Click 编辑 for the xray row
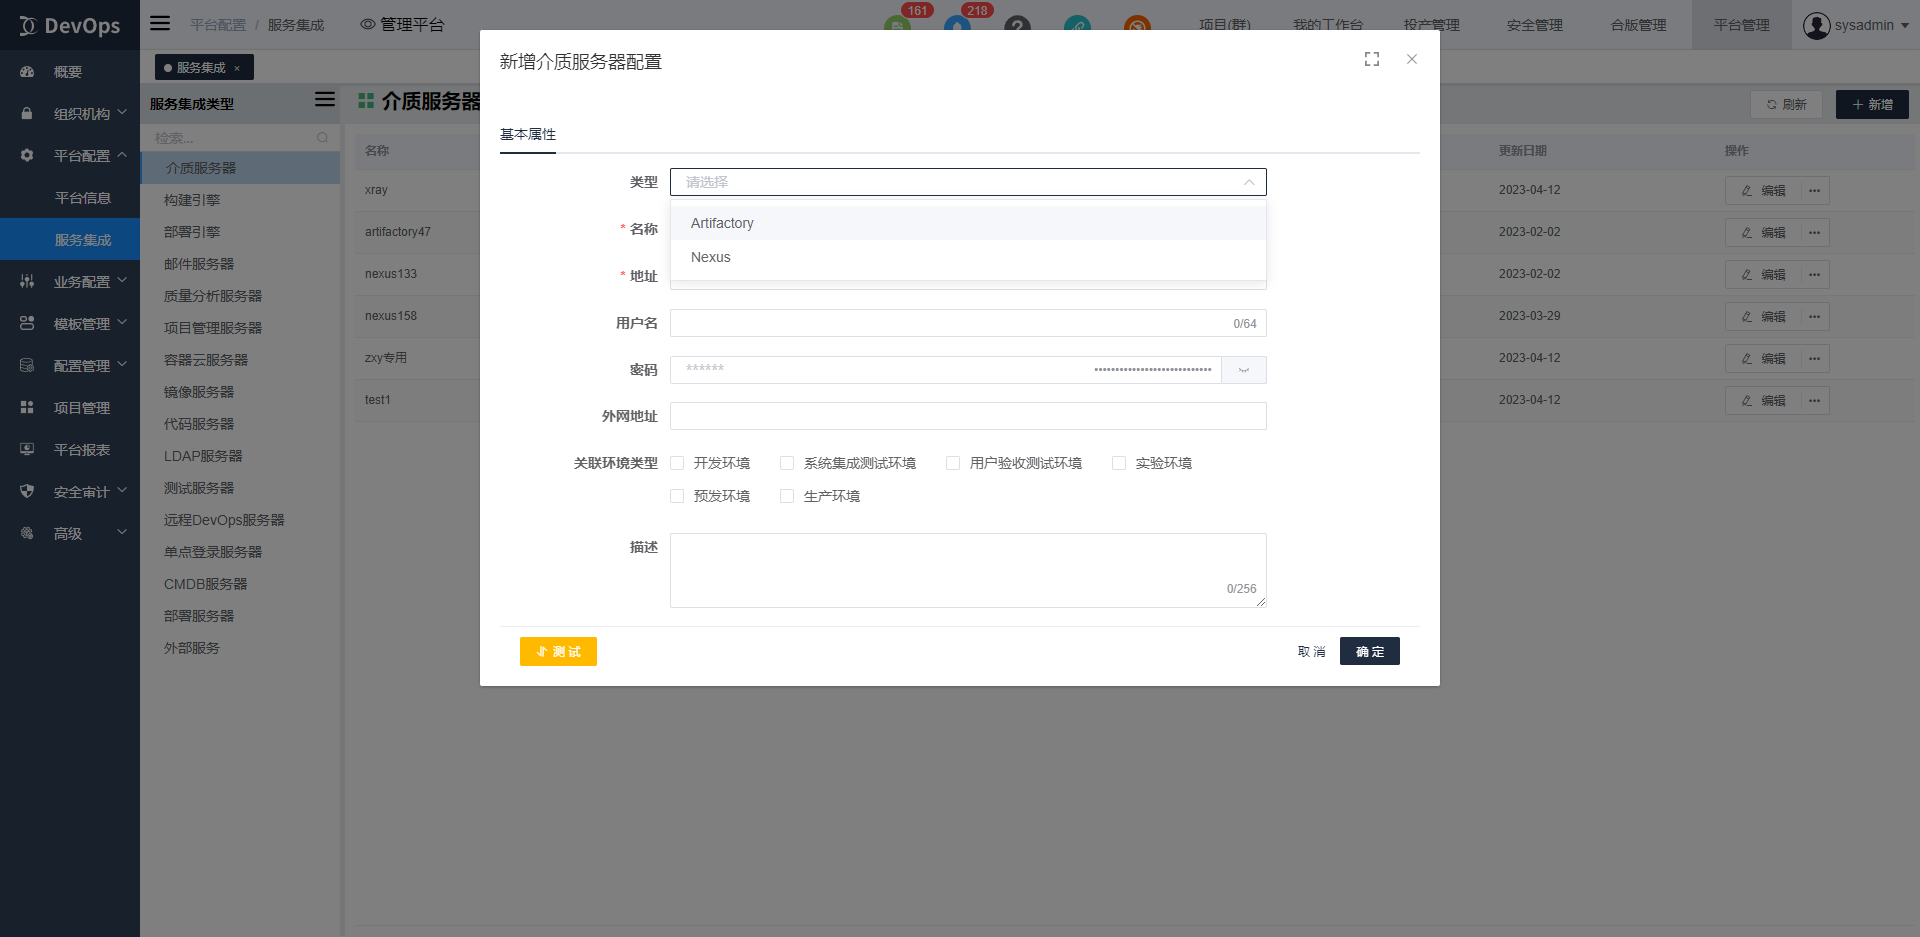 click(1763, 190)
